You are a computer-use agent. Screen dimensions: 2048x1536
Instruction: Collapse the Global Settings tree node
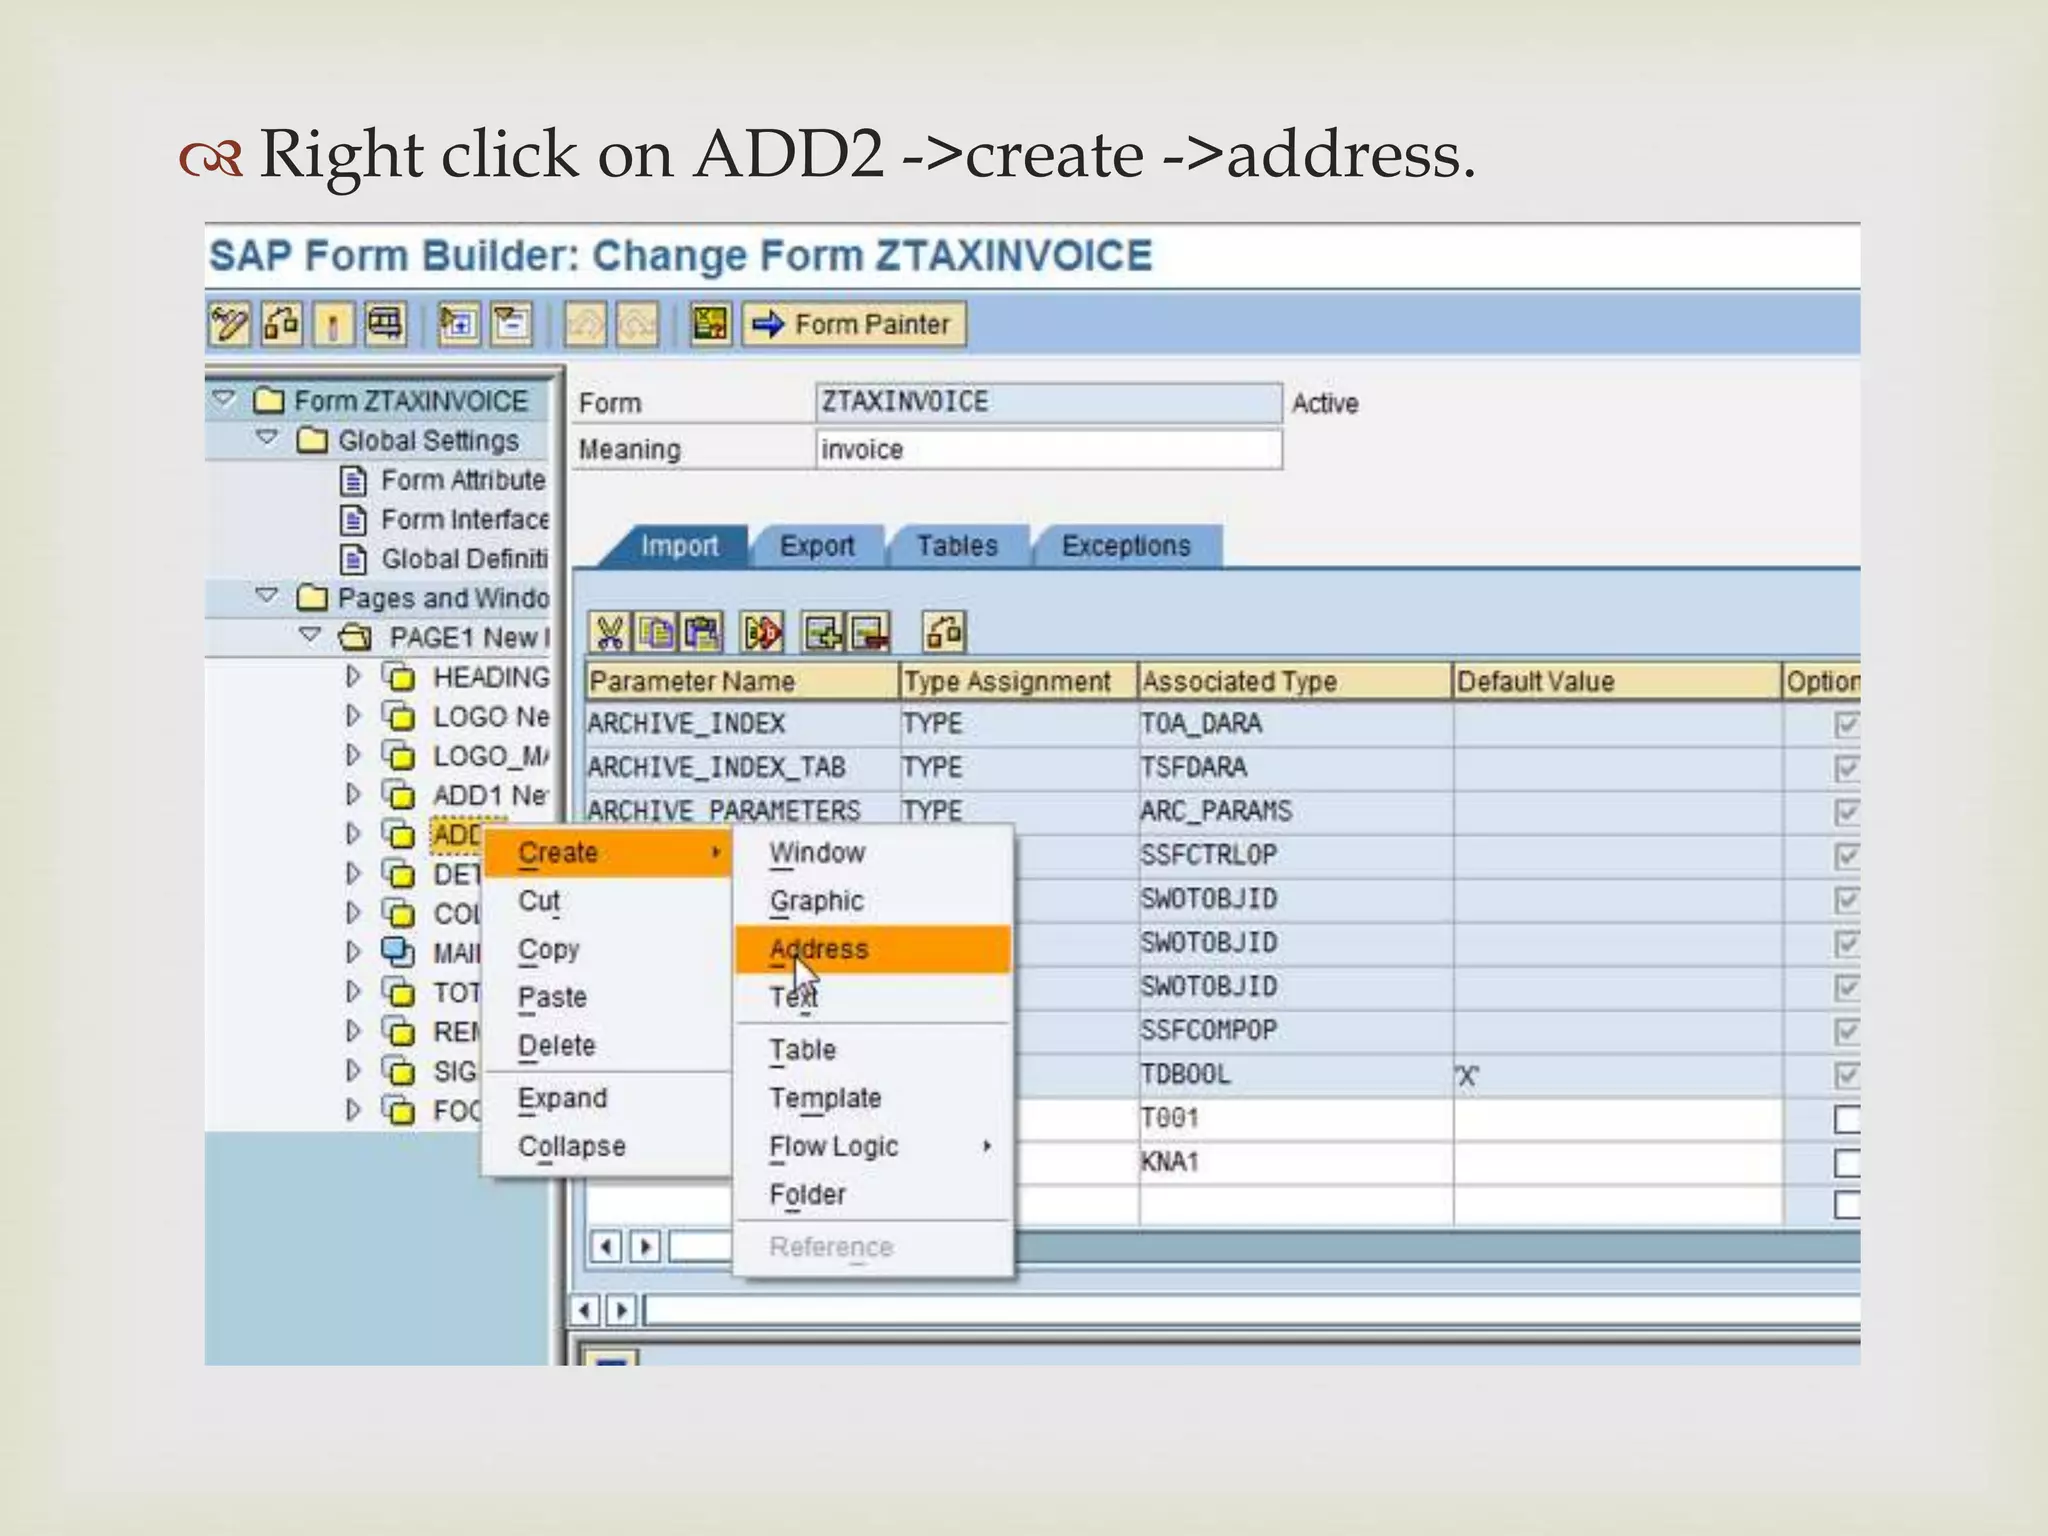click(266, 438)
